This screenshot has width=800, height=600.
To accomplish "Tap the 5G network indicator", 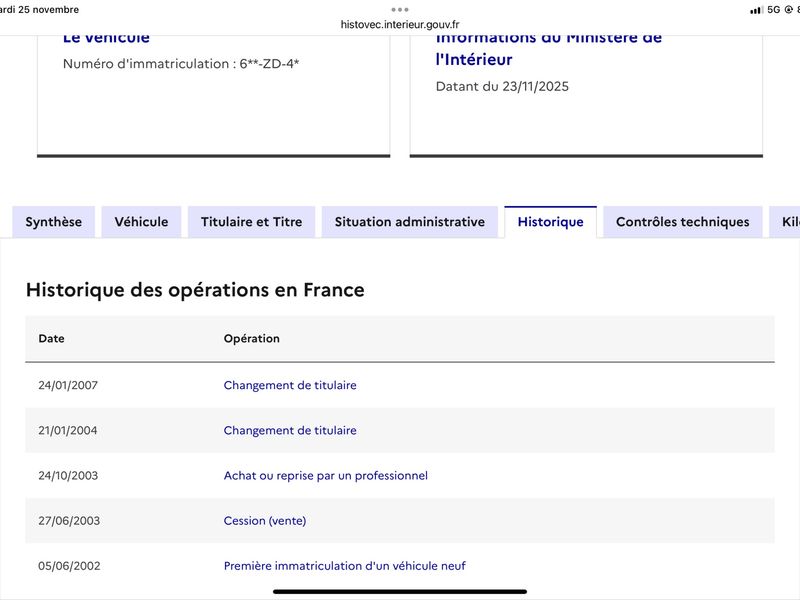I will pyautogui.click(x=773, y=10).
